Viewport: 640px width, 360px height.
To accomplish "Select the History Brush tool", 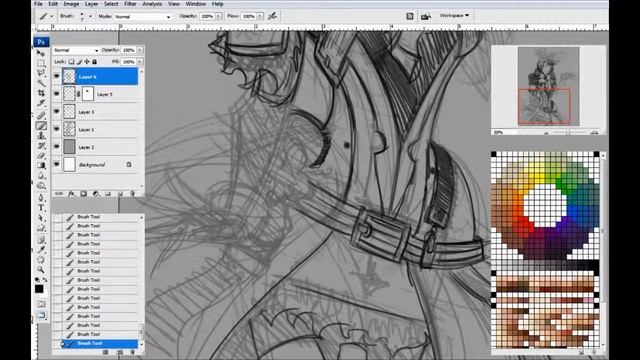I will pos(41,146).
